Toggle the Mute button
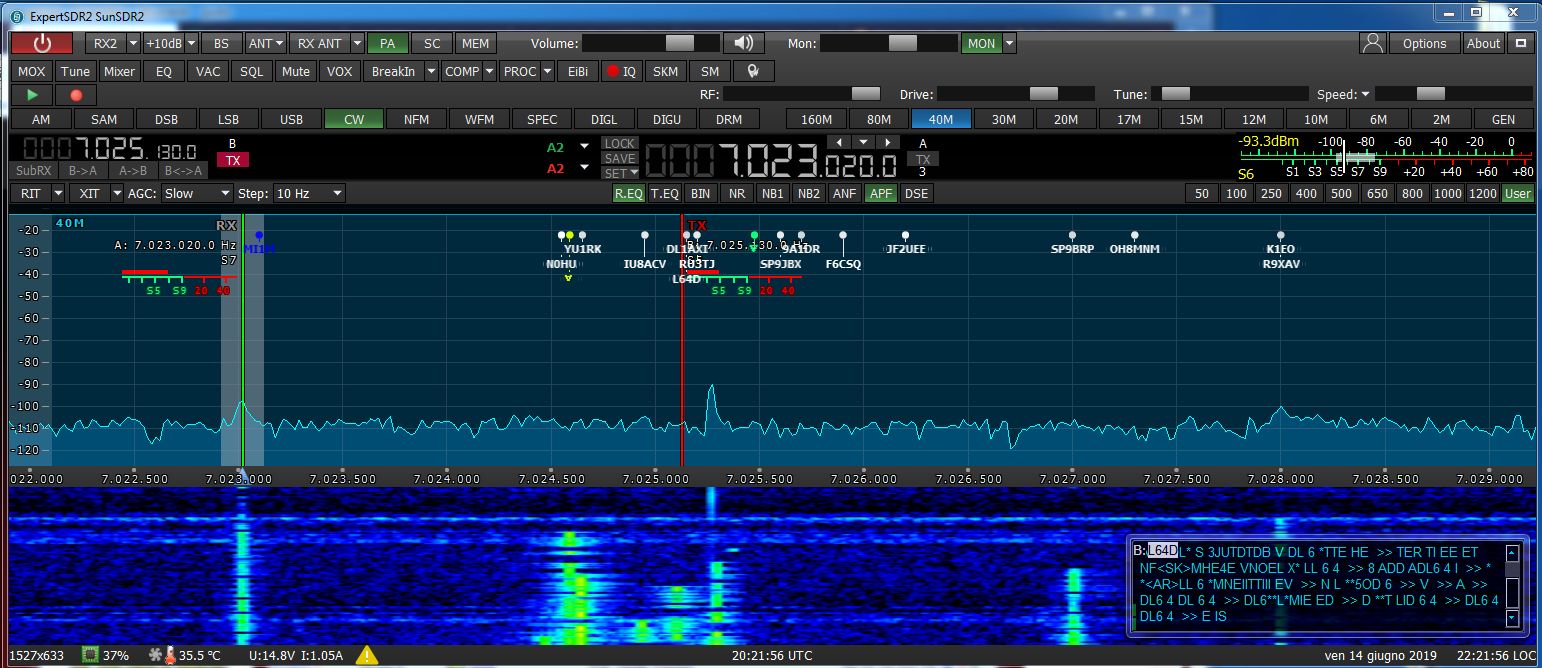 295,71
